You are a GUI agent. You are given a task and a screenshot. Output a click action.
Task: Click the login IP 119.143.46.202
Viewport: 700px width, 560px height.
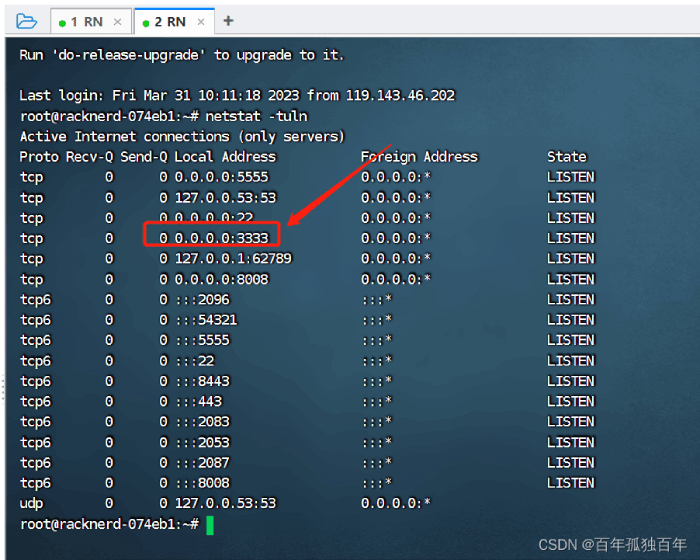400,95
